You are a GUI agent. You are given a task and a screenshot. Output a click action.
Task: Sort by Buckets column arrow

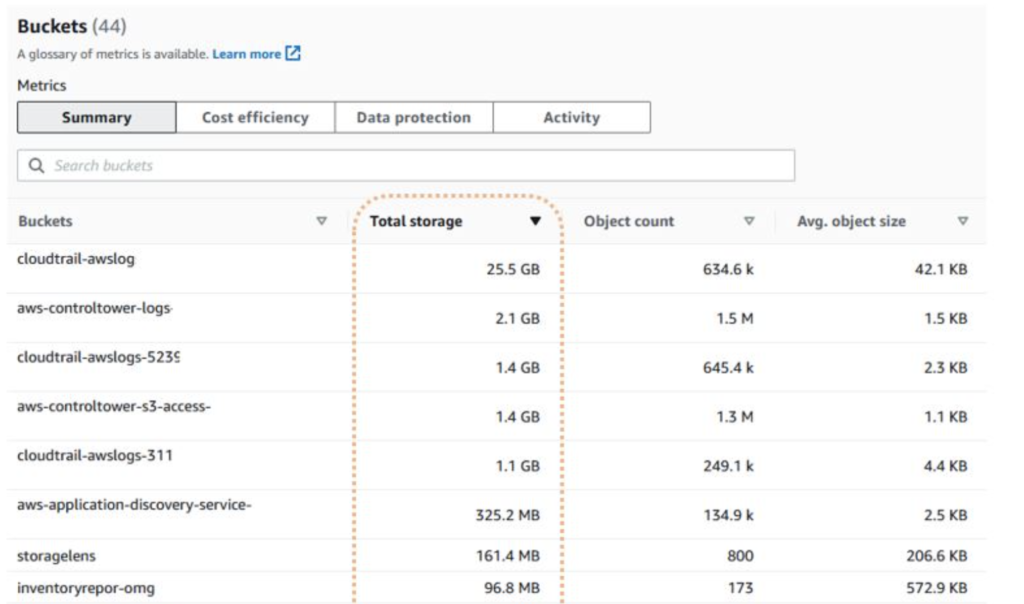pyautogui.click(x=321, y=221)
